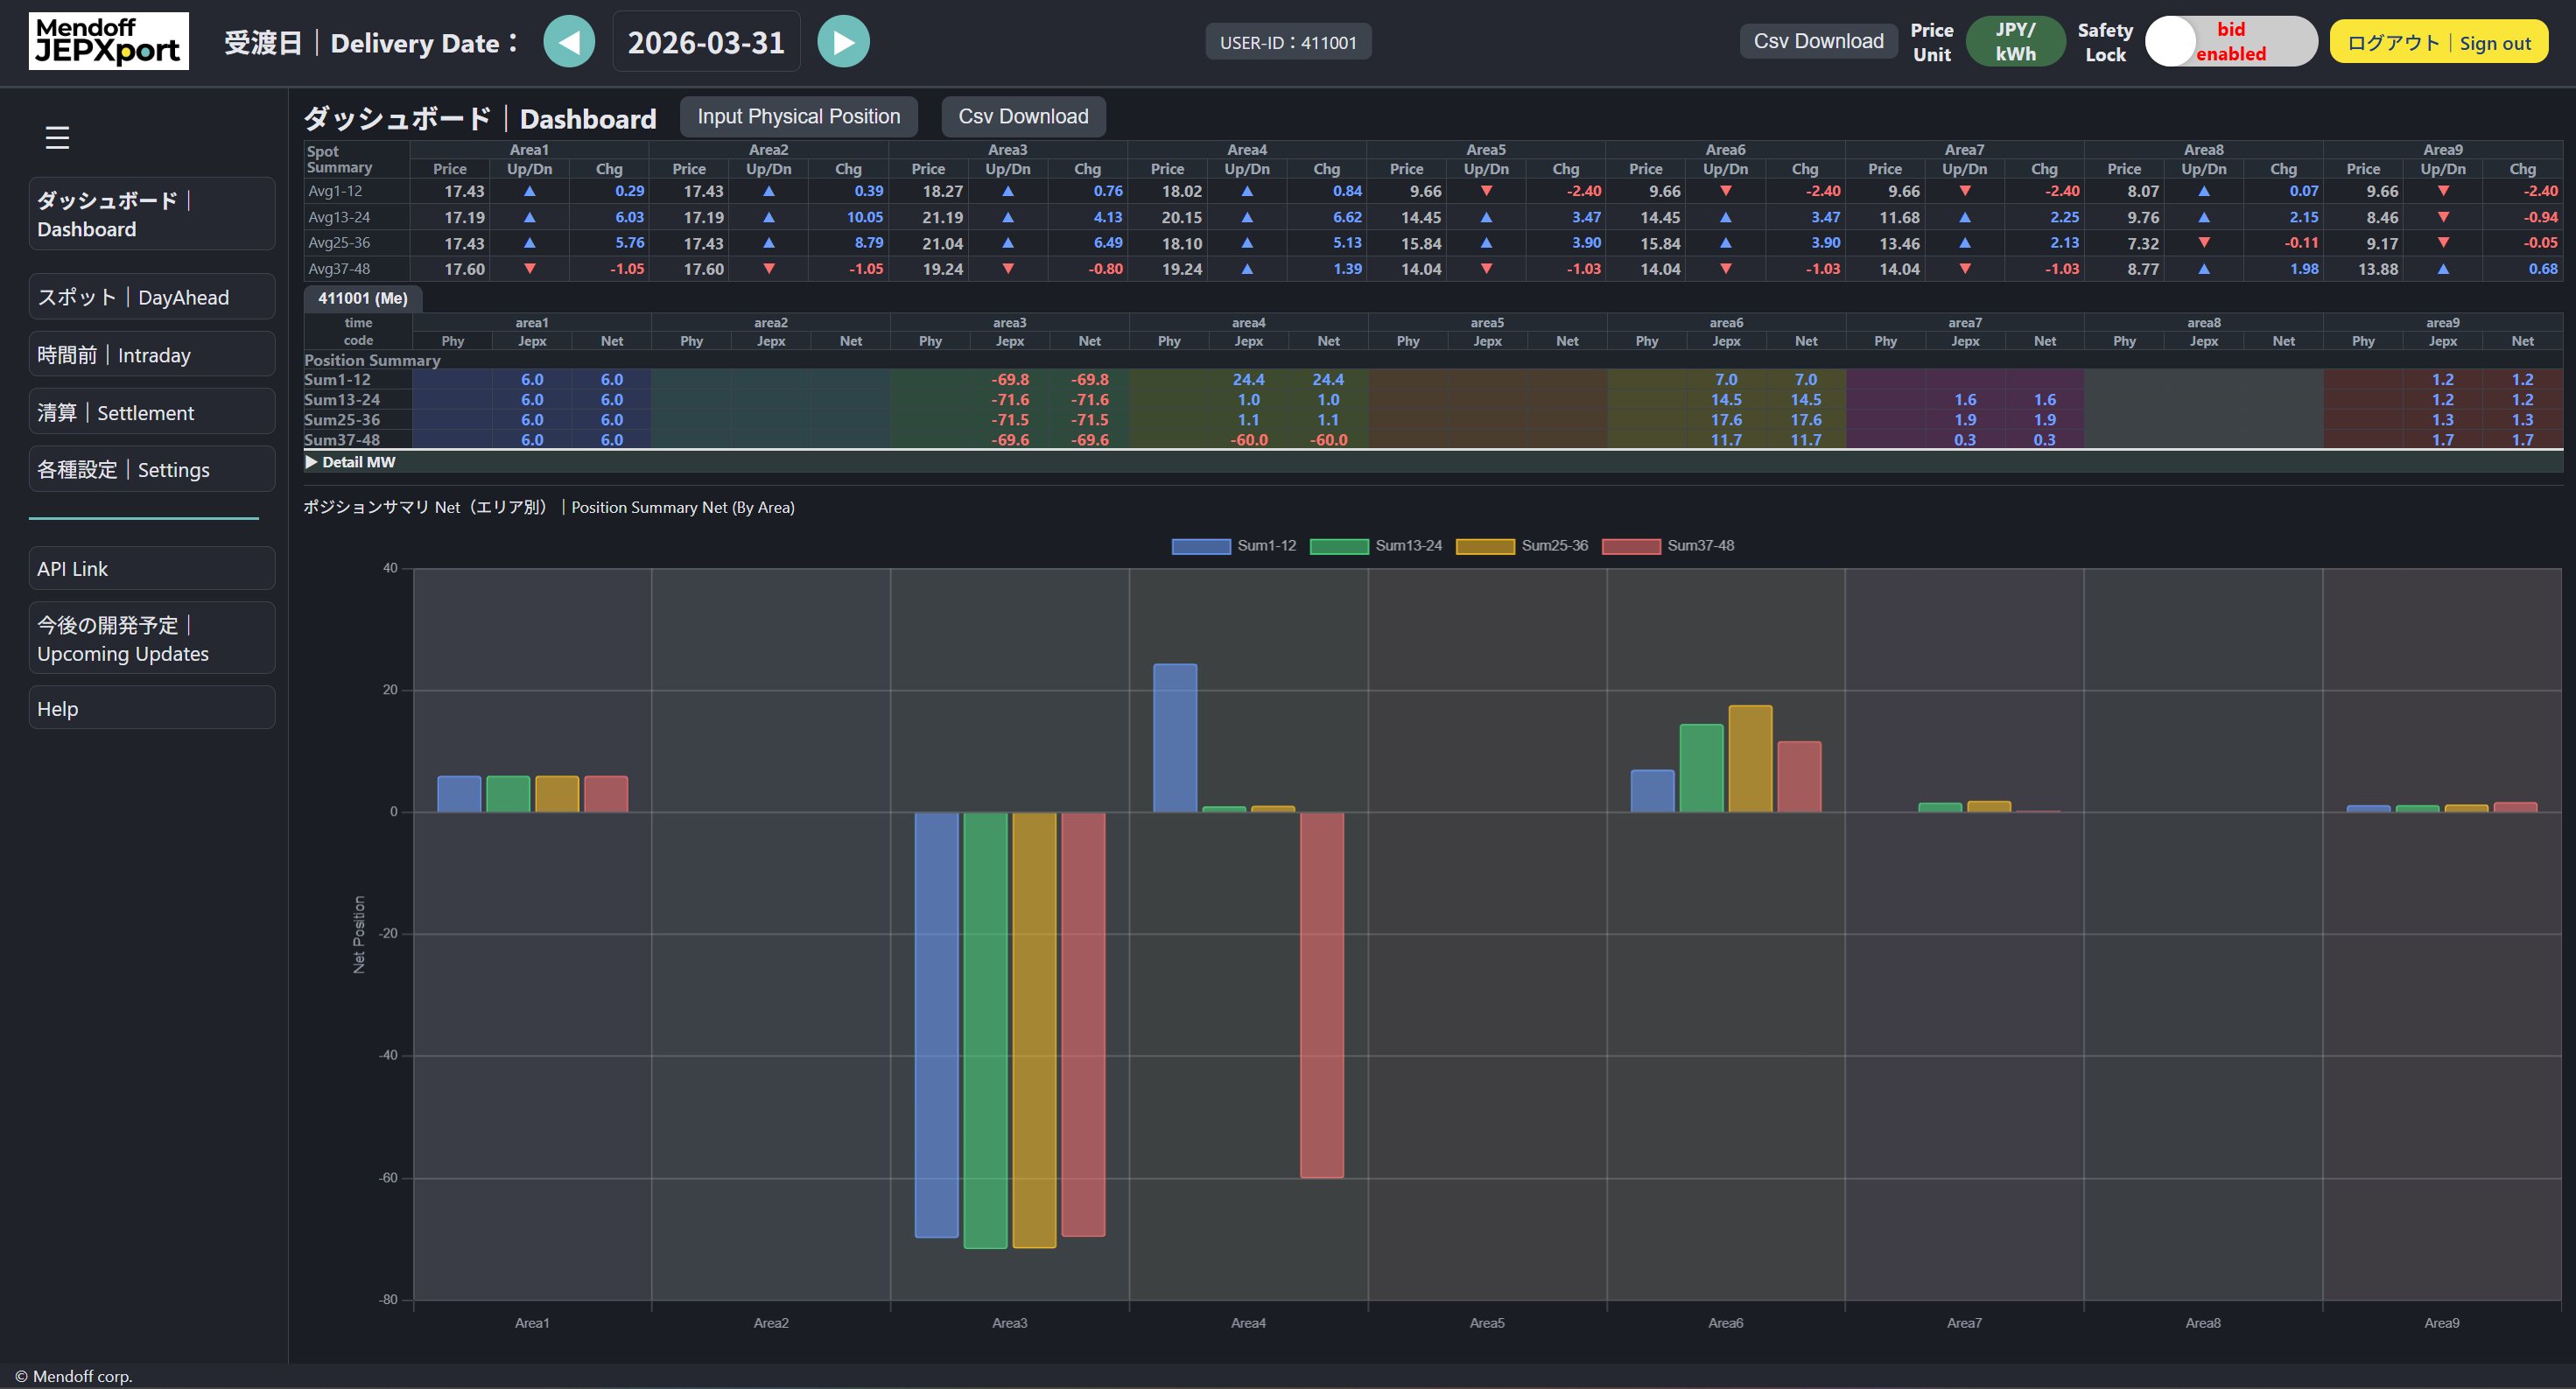
Task: Click the Sign out button
Action: coord(2438,42)
